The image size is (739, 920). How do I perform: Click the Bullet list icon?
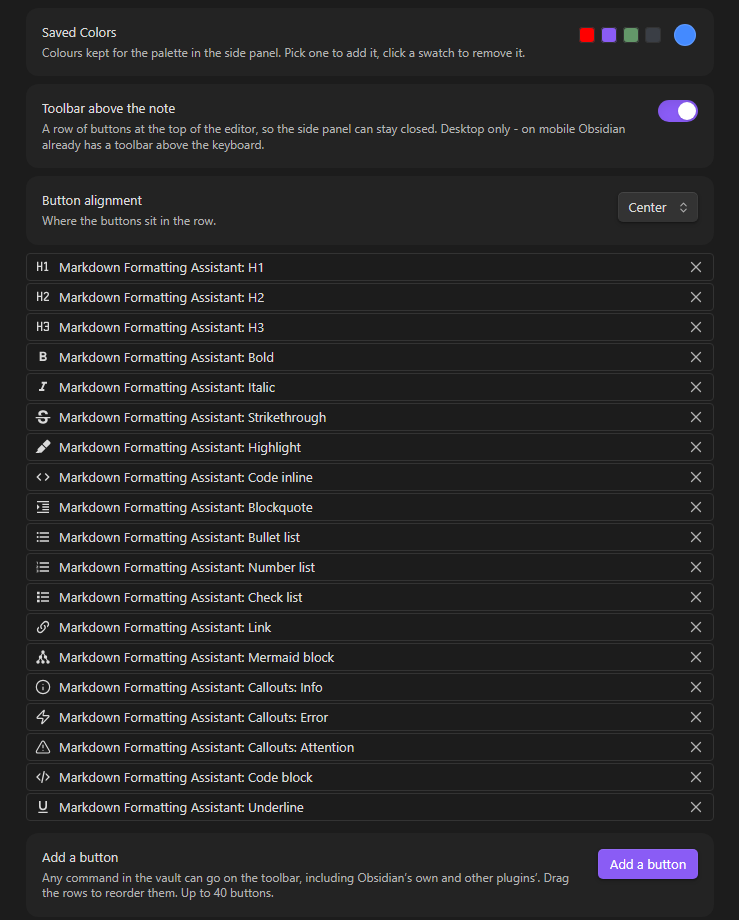point(43,537)
